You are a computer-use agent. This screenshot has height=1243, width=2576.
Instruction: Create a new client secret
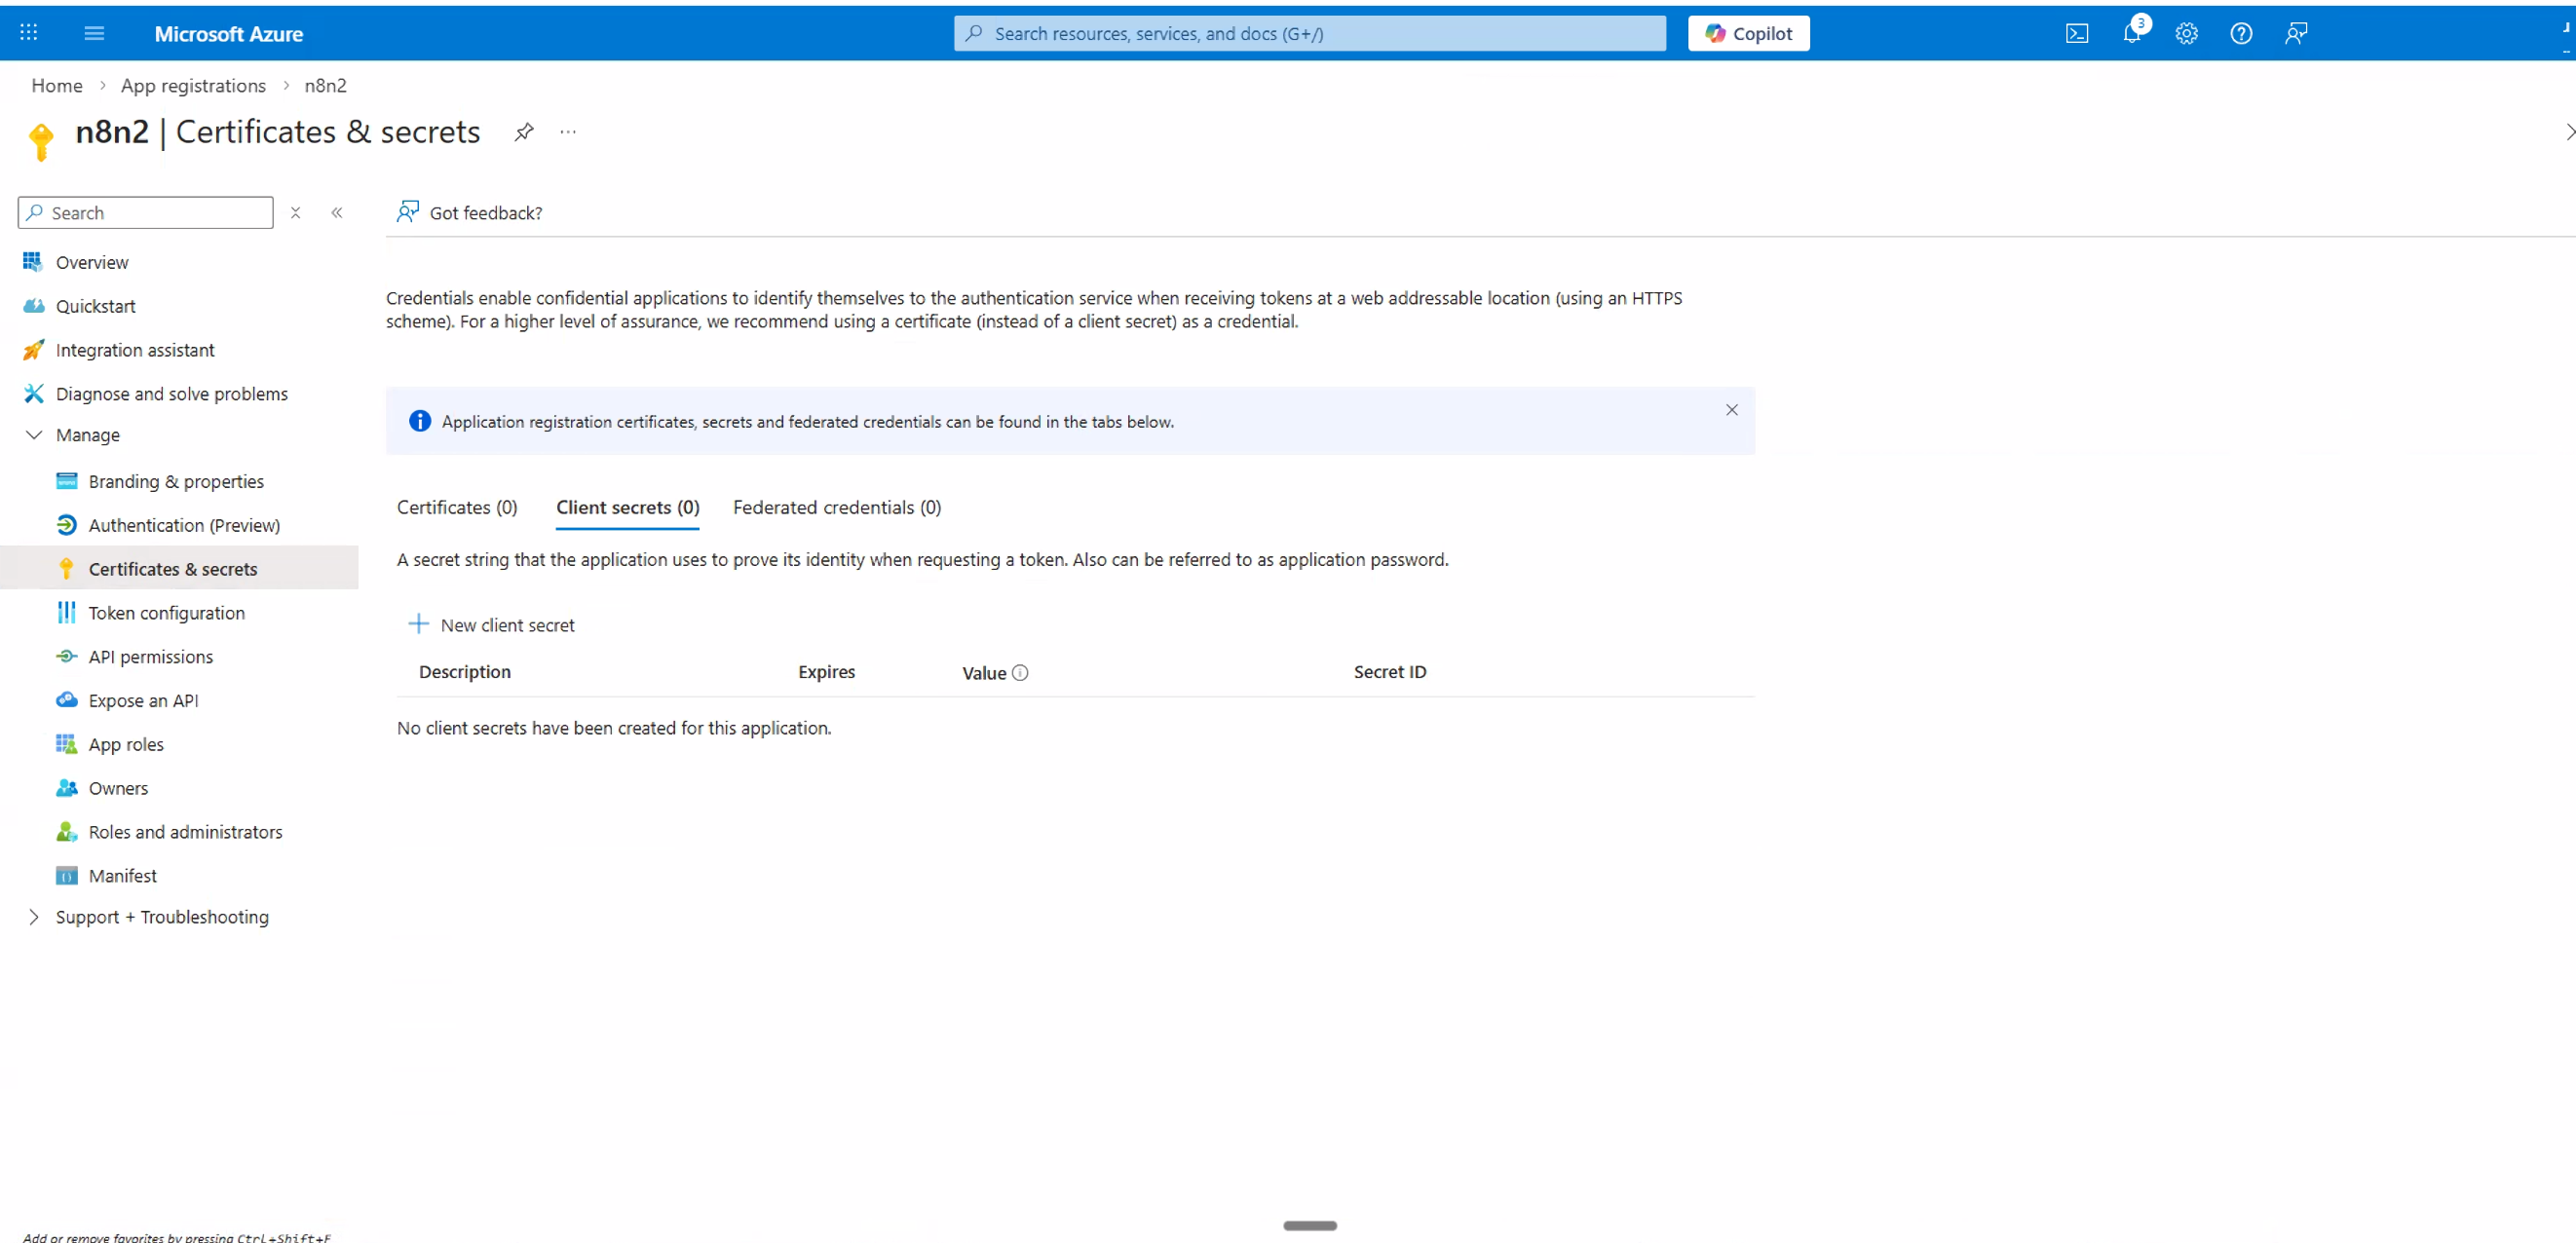pyautogui.click(x=493, y=623)
